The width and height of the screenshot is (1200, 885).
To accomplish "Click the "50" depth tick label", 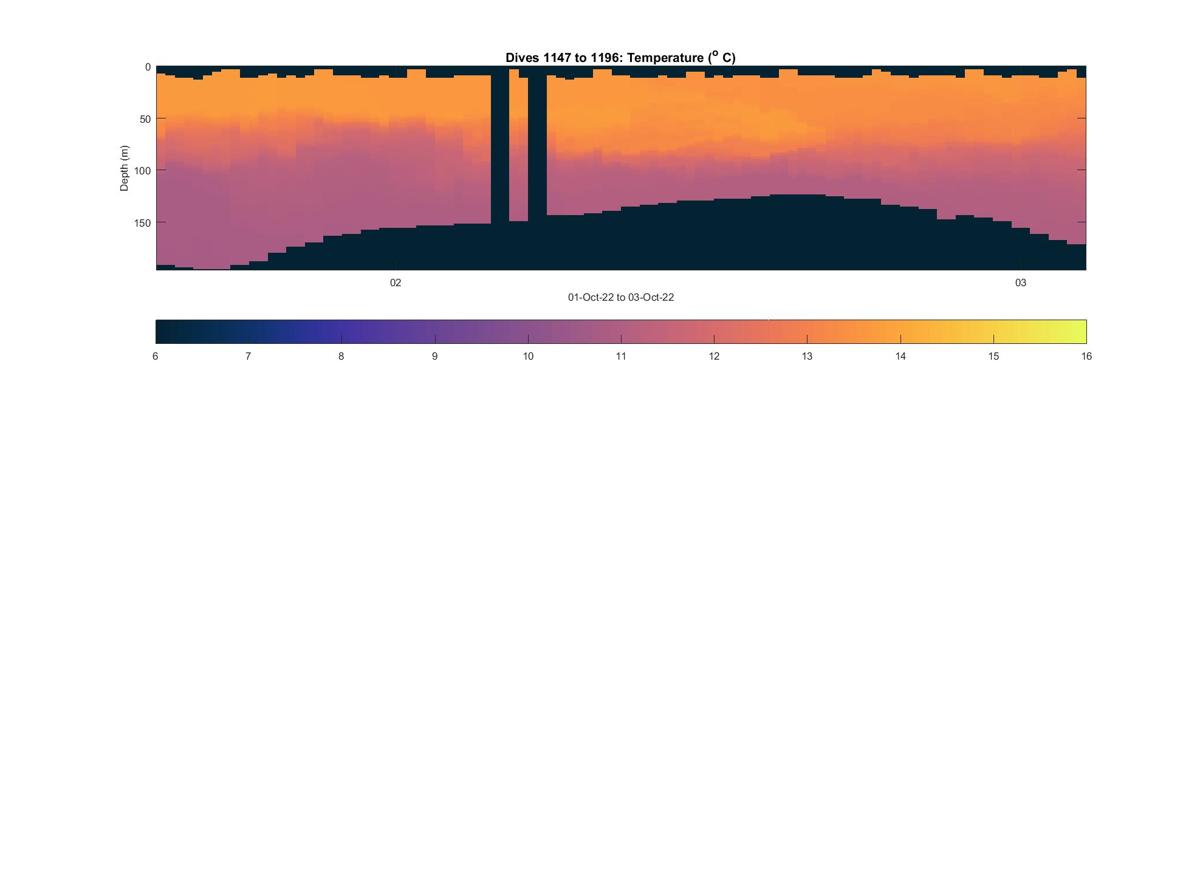I will (145, 119).
